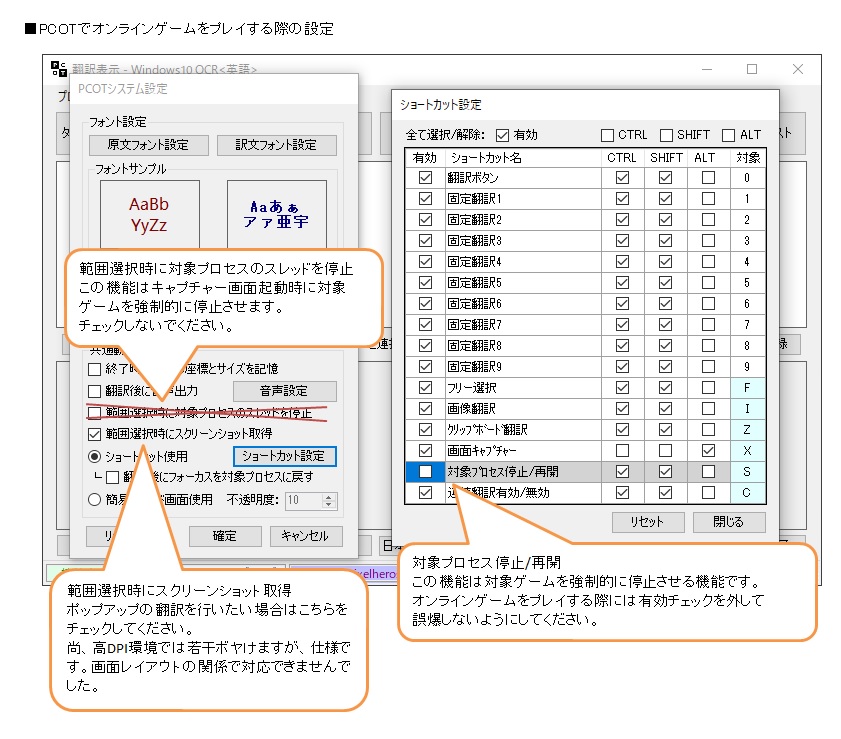Decrease 不透明度 with the down stepper arrow
Image resolution: width=841 pixels, height=739 pixels.
tap(329, 505)
